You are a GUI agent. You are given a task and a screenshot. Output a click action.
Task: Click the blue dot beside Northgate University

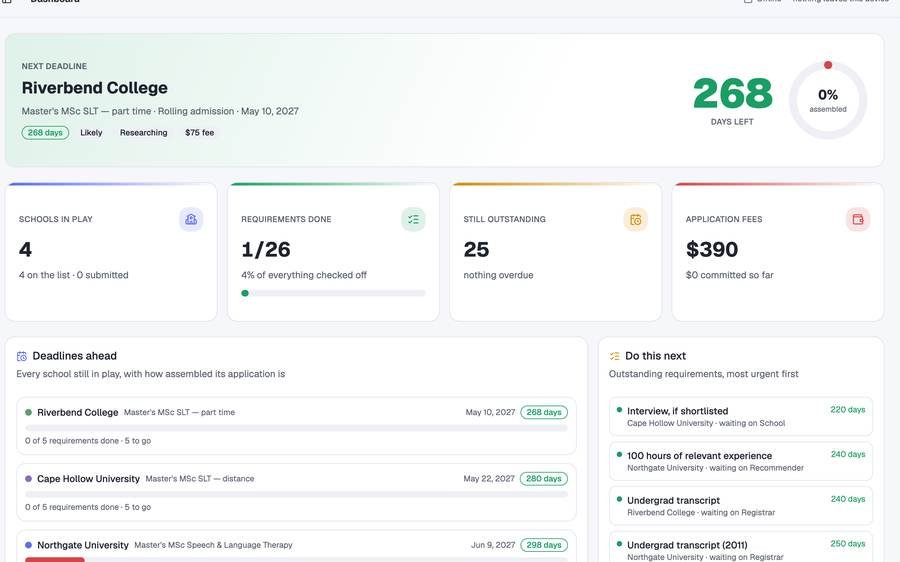pos(29,545)
